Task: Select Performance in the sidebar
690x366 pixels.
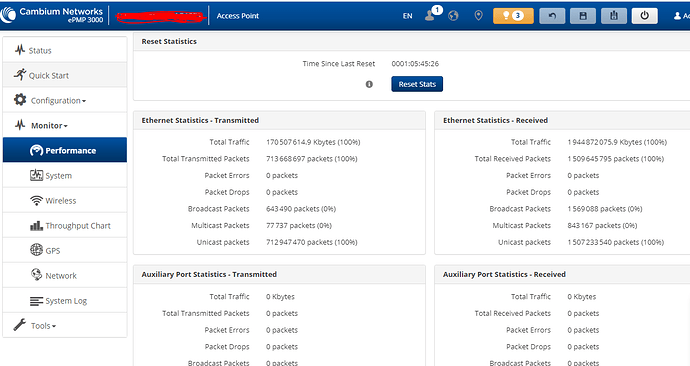Action: pyautogui.click(x=65, y=150)
